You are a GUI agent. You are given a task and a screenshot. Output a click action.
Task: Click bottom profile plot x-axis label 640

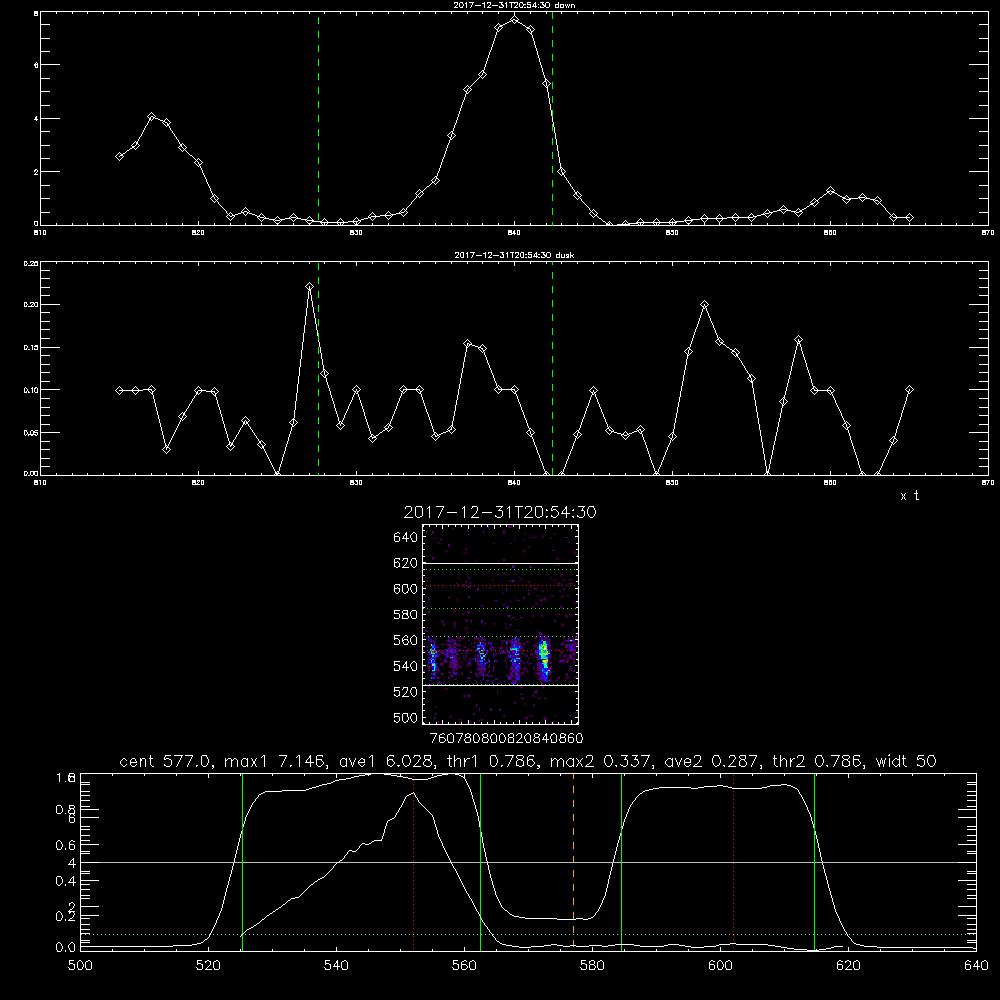976,966
